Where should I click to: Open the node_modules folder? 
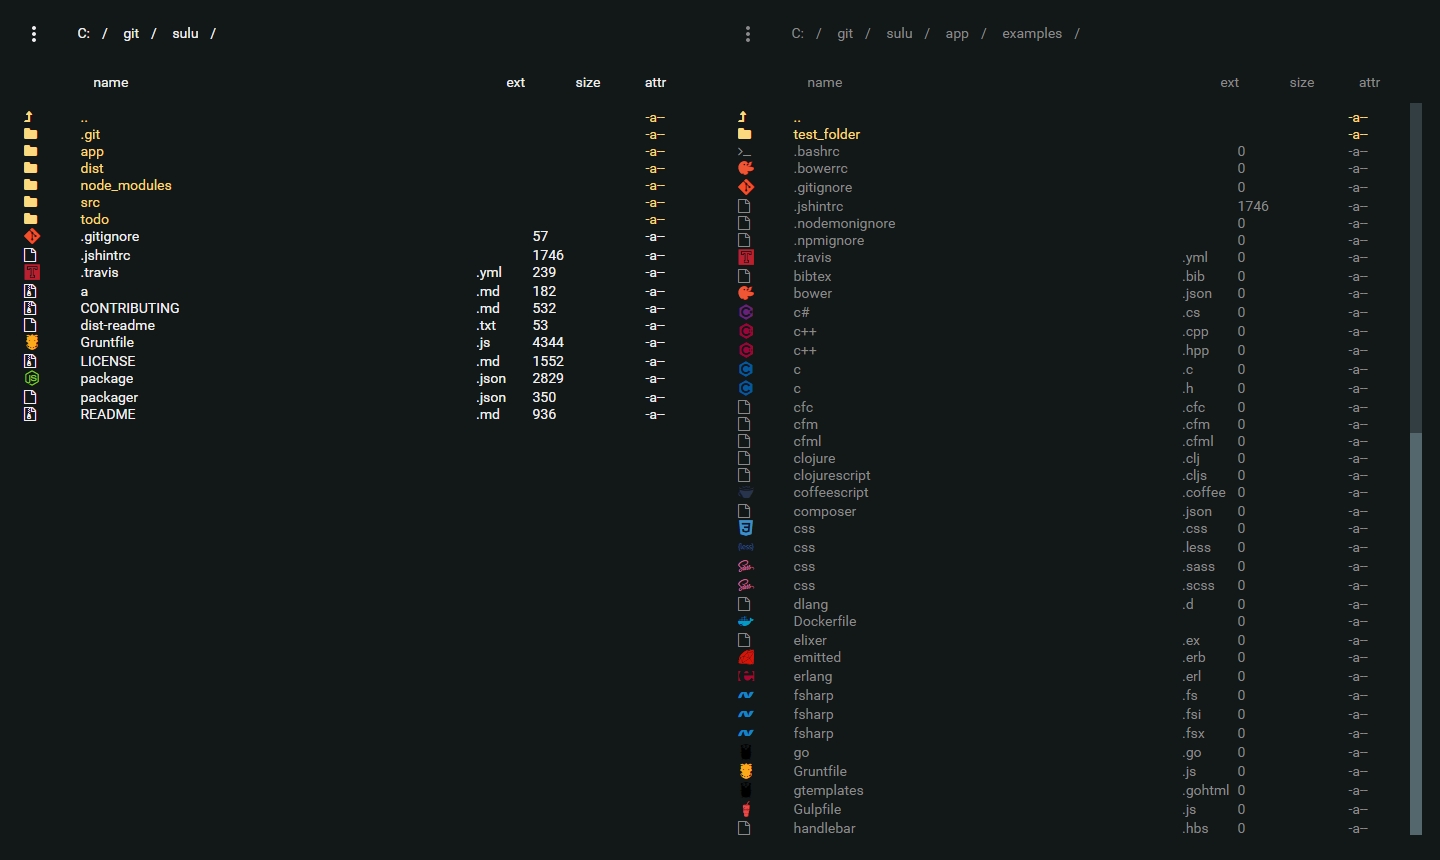coord(126,185)
